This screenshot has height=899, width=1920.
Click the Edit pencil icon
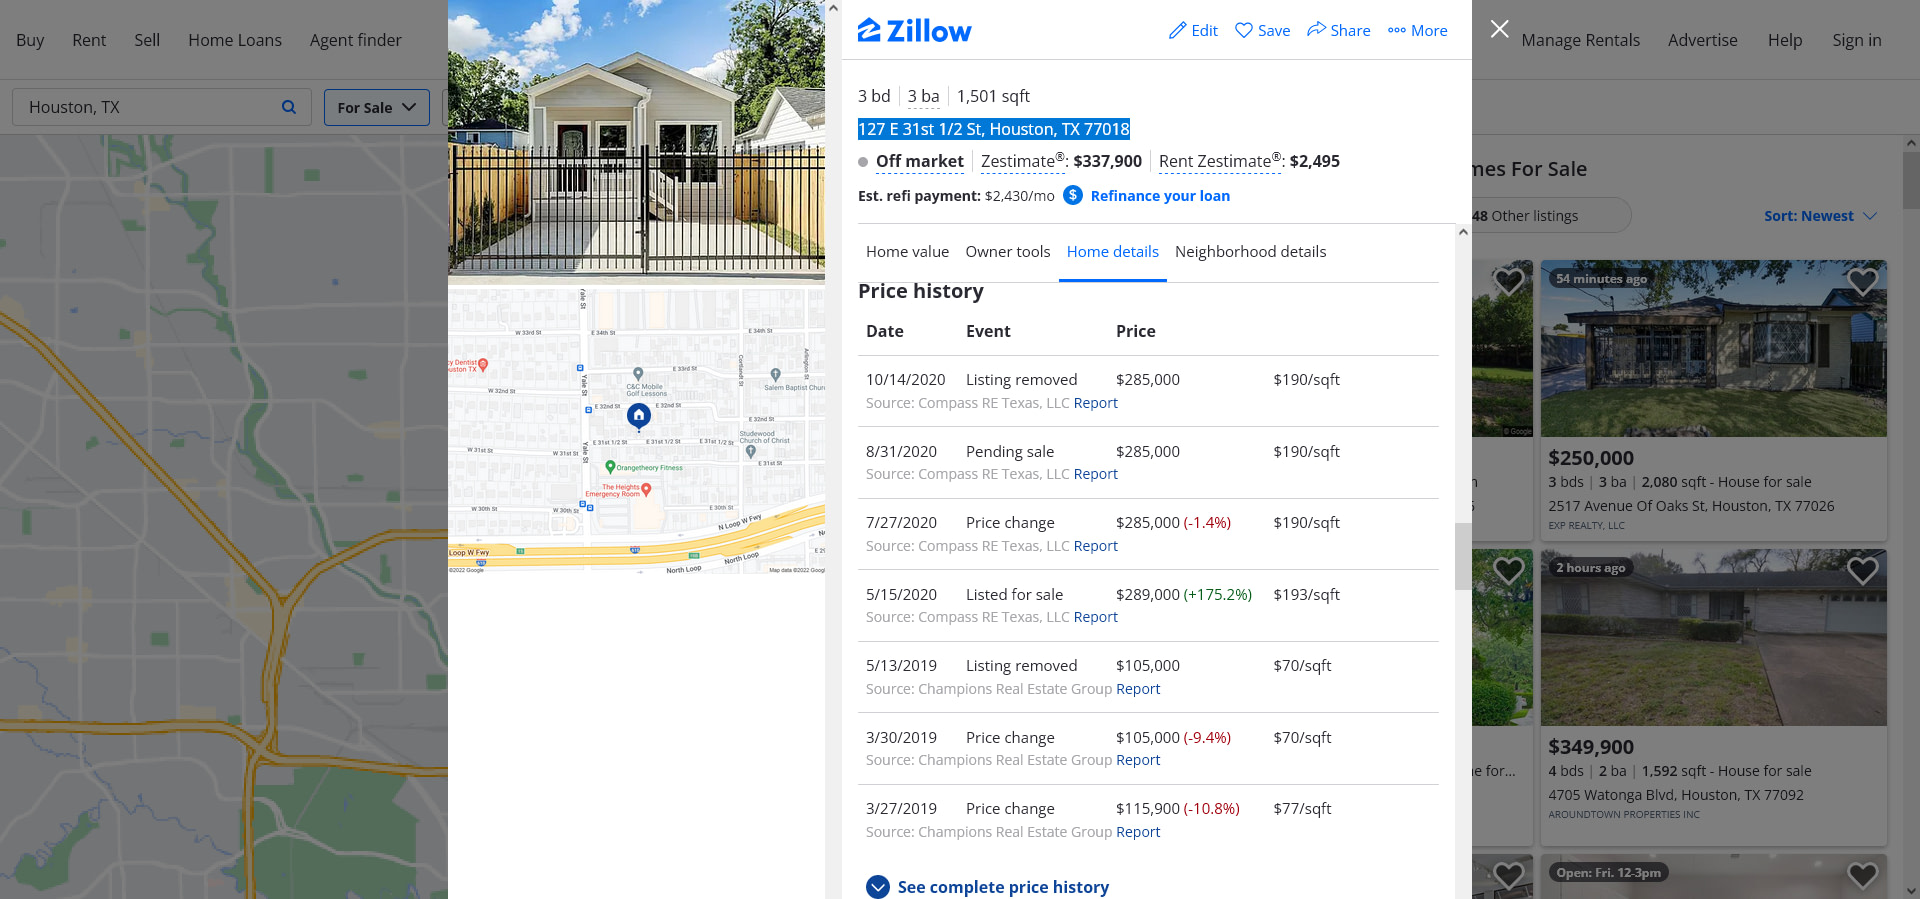pos(1178,31)
